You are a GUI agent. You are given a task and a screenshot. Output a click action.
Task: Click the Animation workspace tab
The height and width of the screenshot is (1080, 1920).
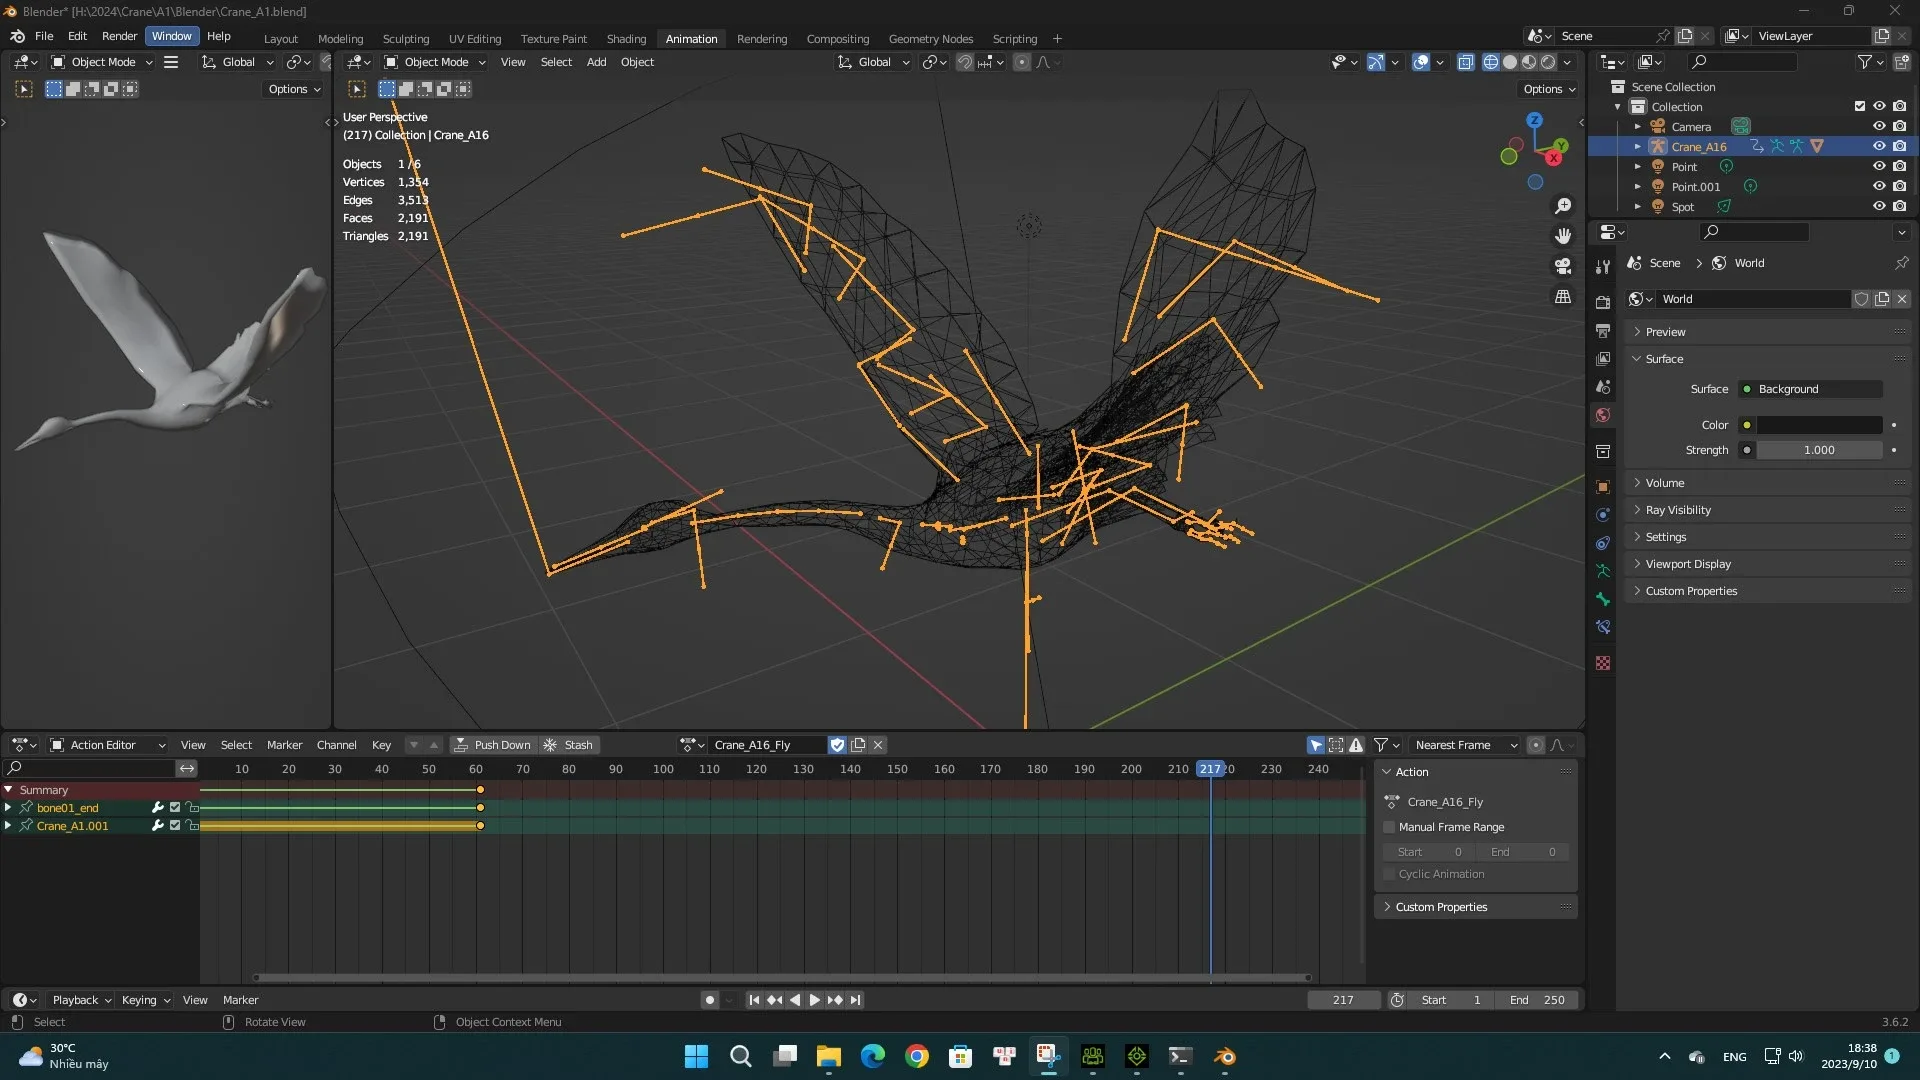coord(690,37)
